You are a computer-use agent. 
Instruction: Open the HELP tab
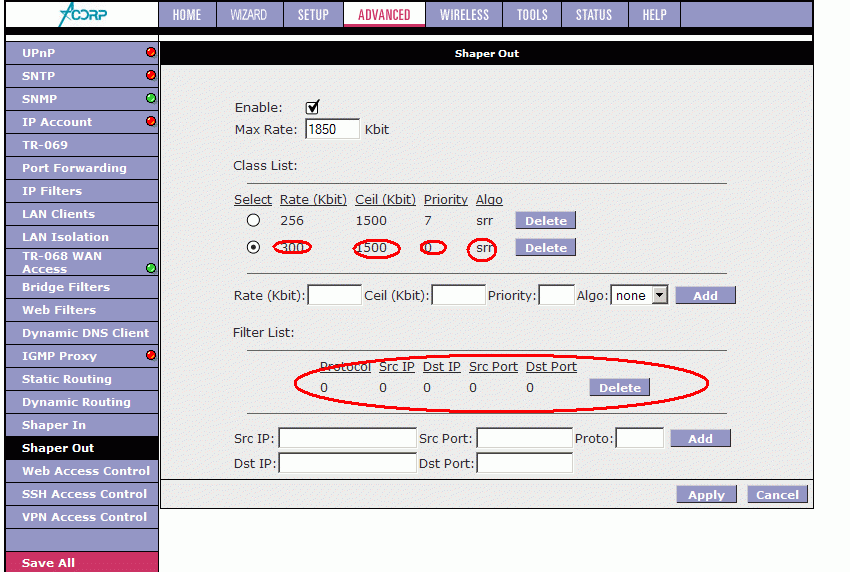click(x=655, y=15)
